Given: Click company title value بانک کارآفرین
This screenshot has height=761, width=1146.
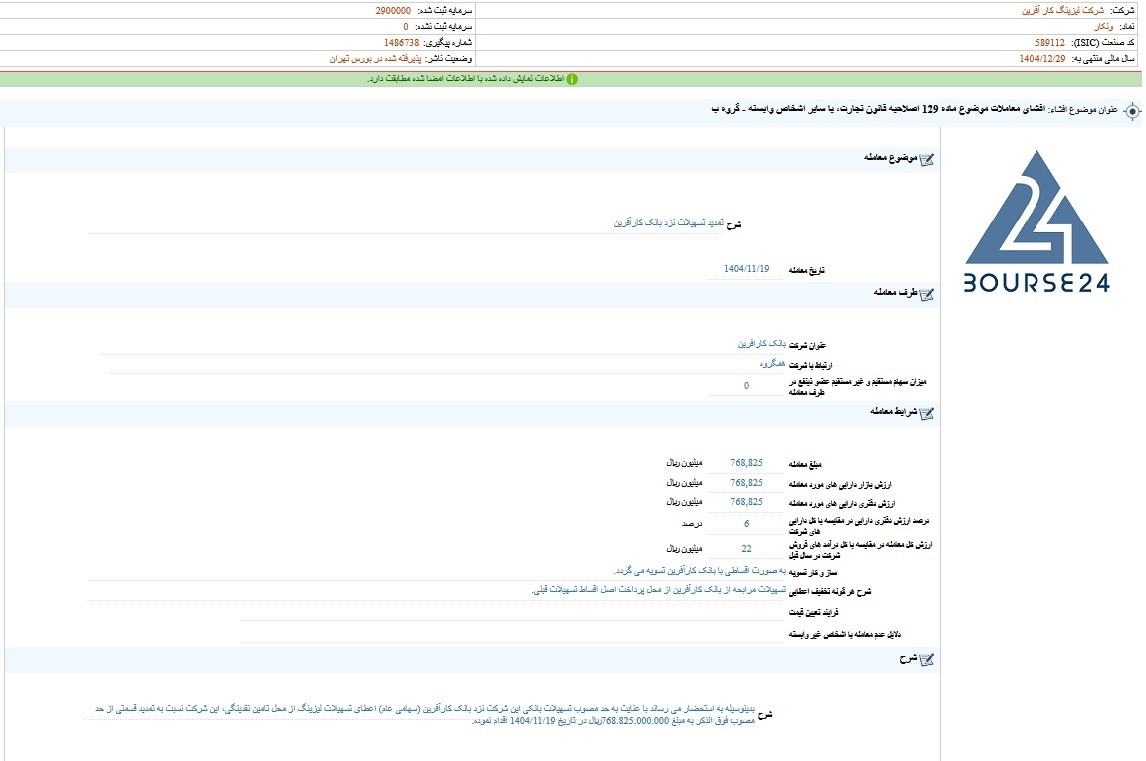Looking at the screenshot, I should pos(762,344).
